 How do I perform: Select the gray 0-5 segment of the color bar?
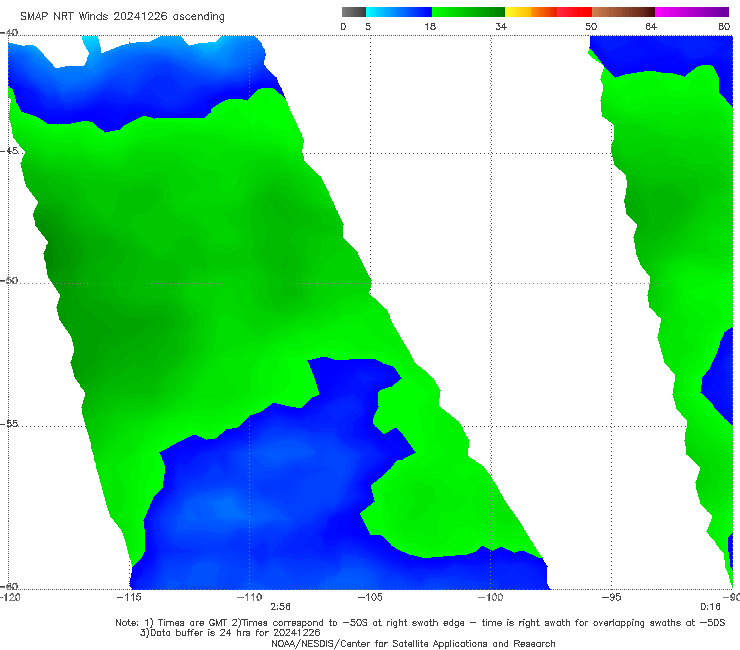point(354,12)
